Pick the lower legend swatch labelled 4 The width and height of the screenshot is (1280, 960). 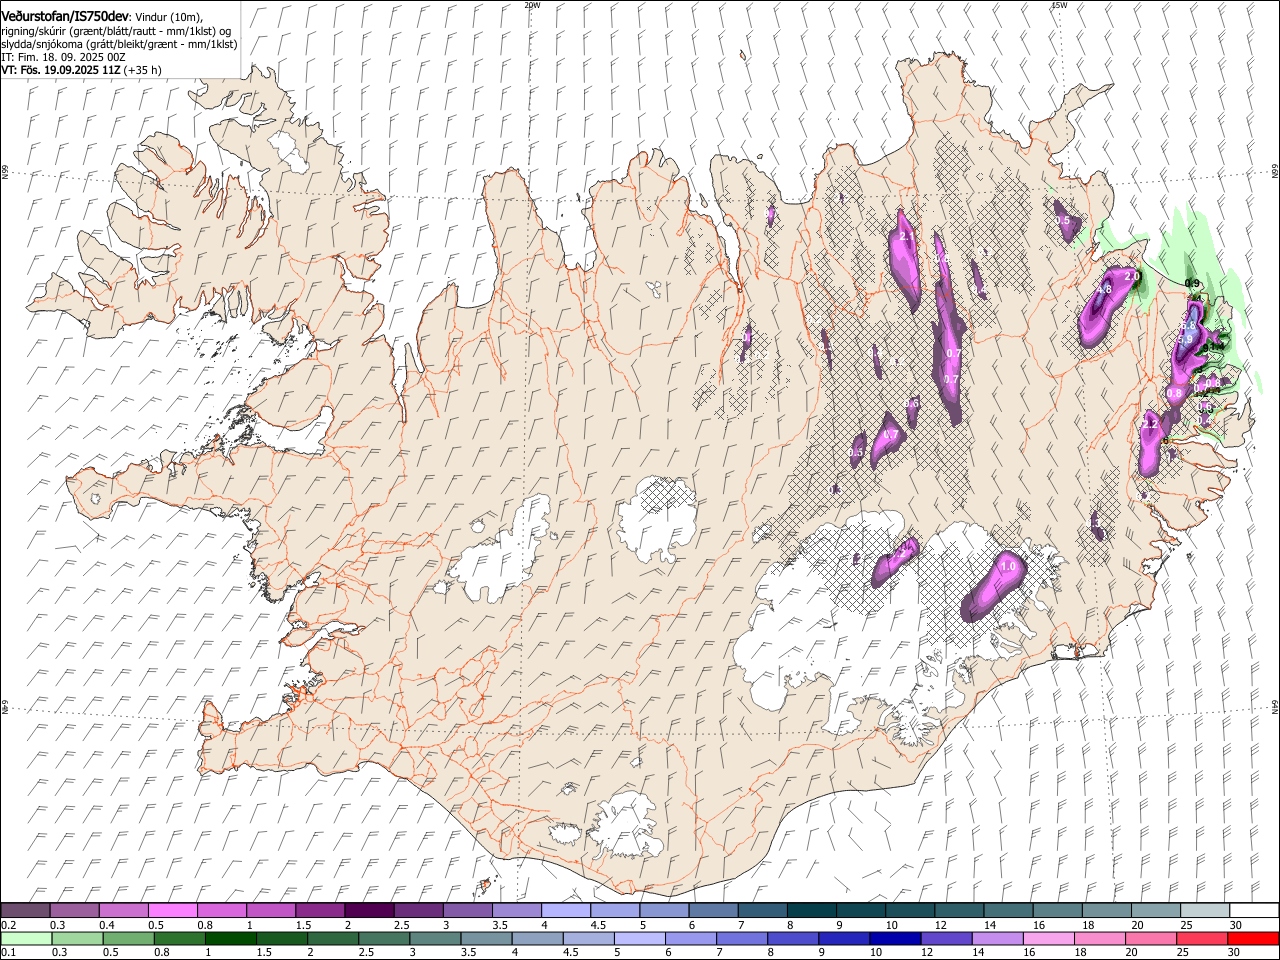pyautogui.click(x=536, y=938)
